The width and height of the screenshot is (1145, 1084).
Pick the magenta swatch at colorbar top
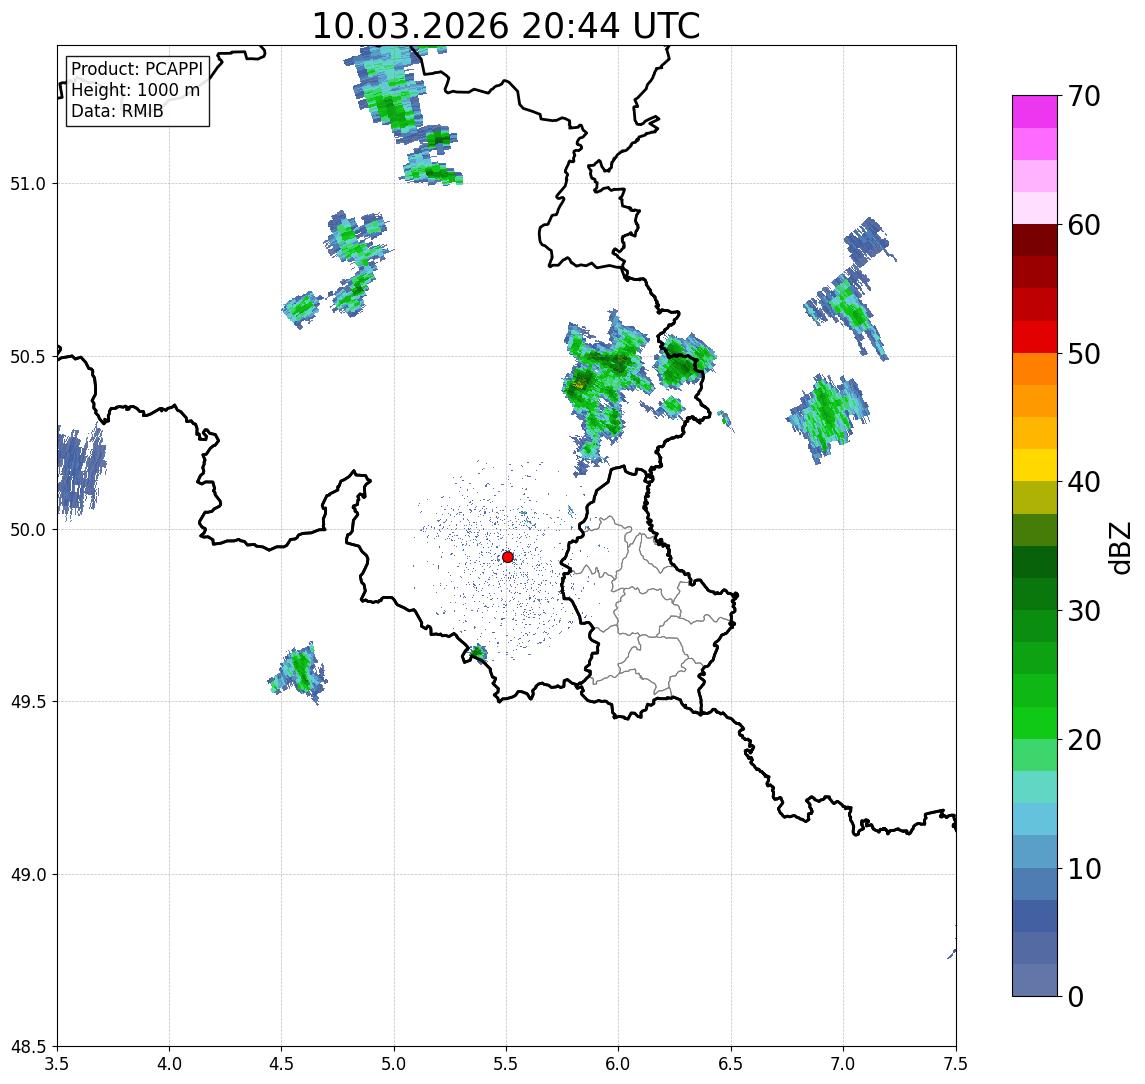click(1035, 112)
